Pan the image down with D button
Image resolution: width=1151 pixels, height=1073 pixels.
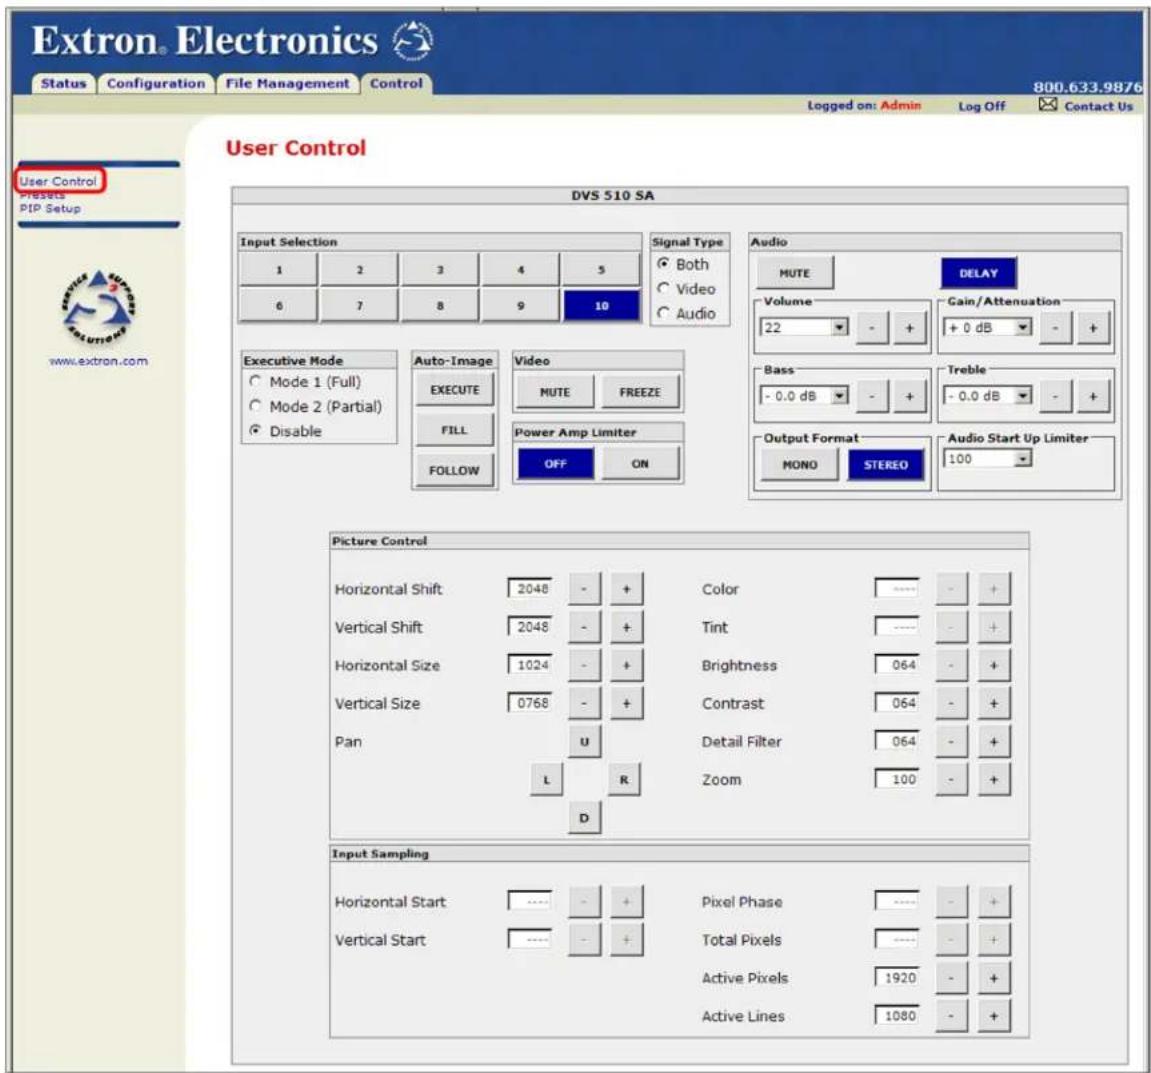coord(584,818)
